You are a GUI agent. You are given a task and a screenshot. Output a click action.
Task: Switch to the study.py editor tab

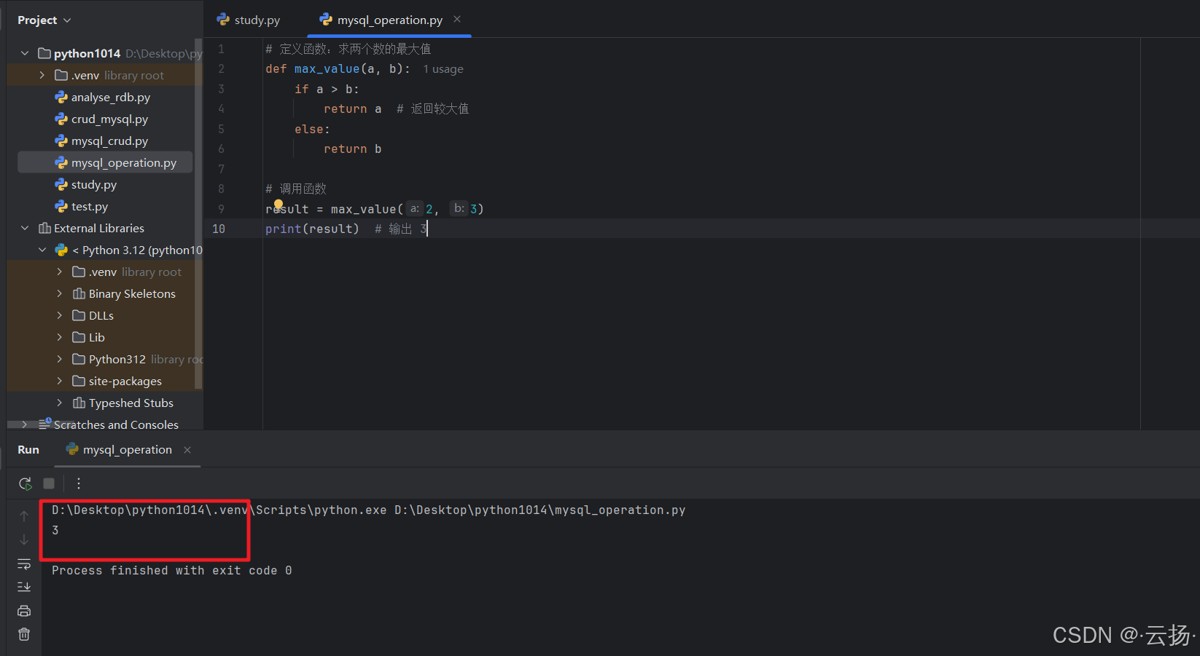[248, 20]
